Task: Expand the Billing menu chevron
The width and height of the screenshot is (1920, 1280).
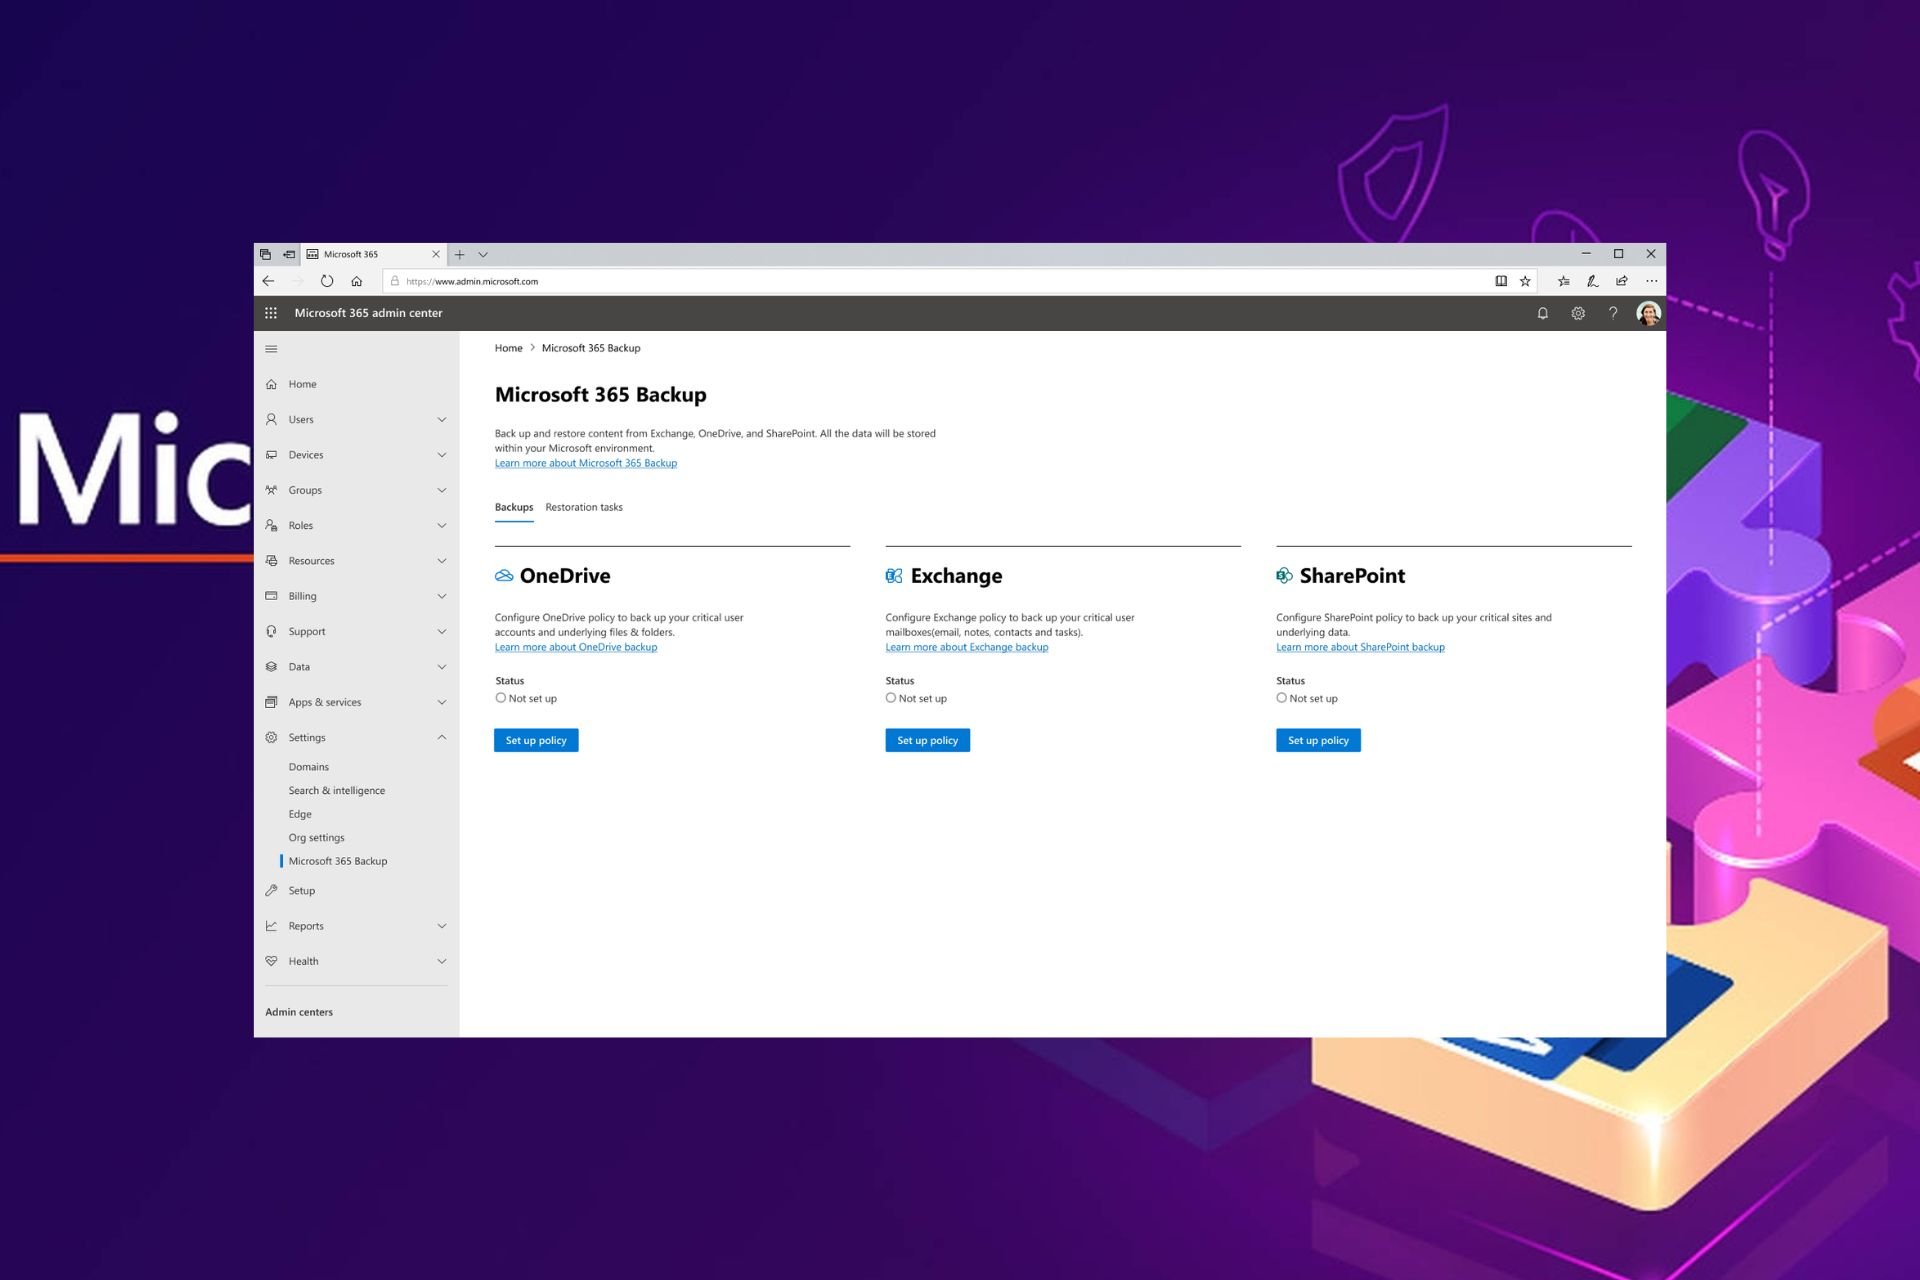Action: [x=442, y=596]
